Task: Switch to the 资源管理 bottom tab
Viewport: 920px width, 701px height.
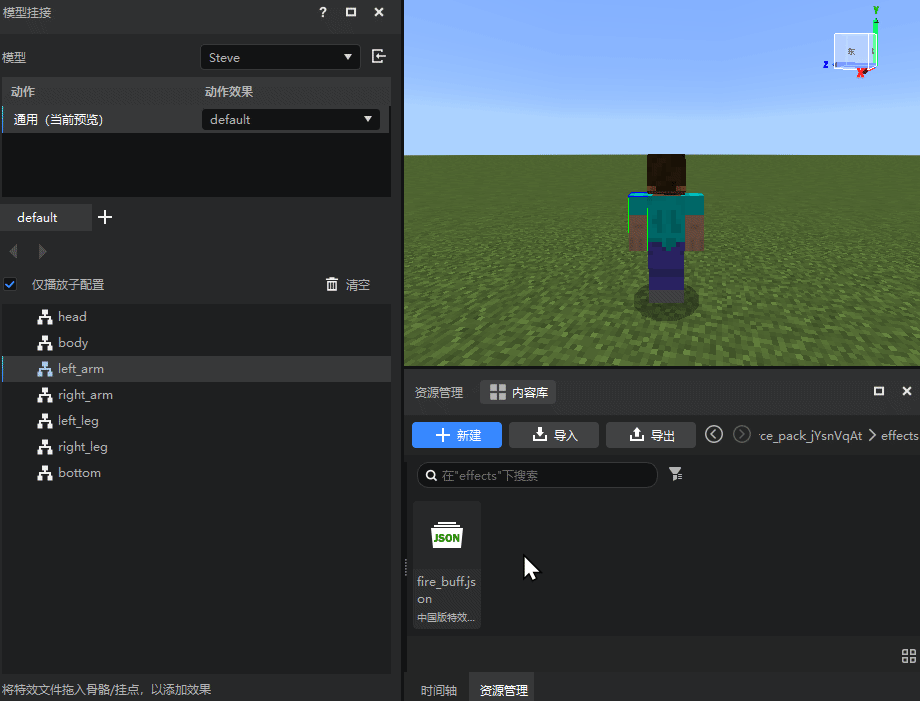Action: click(503, 690)
